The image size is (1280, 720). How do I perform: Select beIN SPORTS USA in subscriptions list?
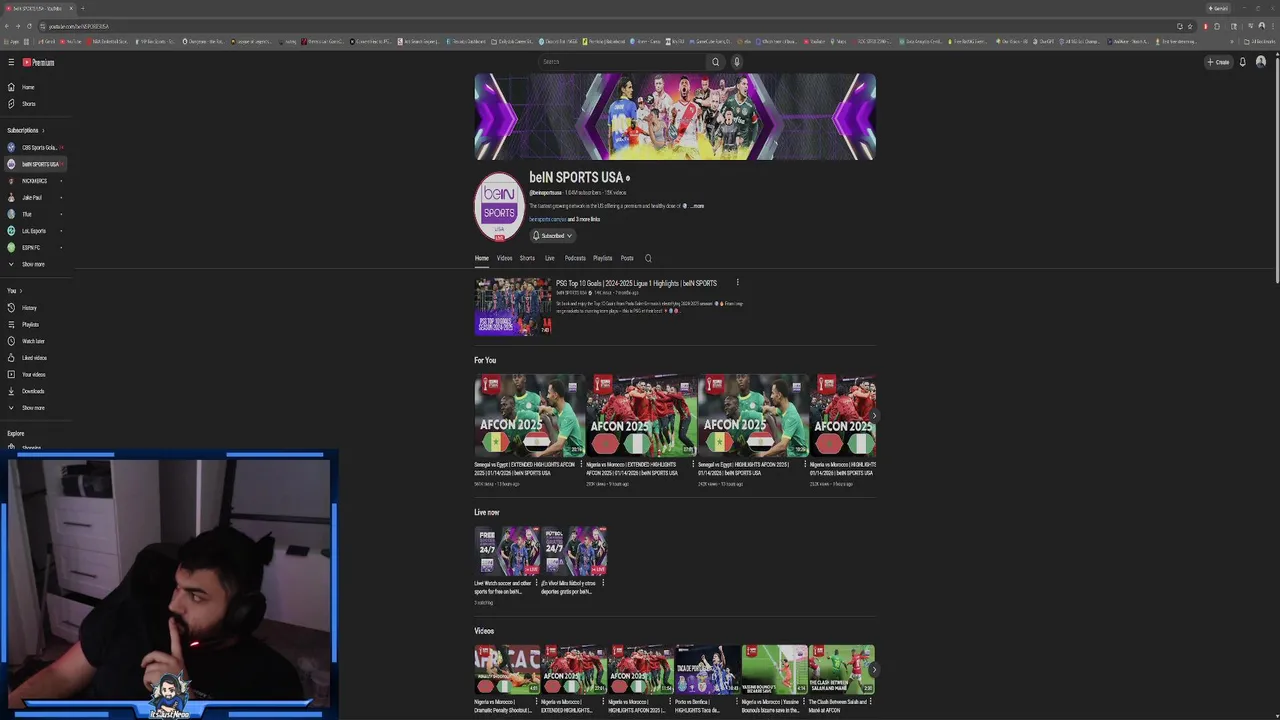[x=35, y=164]
